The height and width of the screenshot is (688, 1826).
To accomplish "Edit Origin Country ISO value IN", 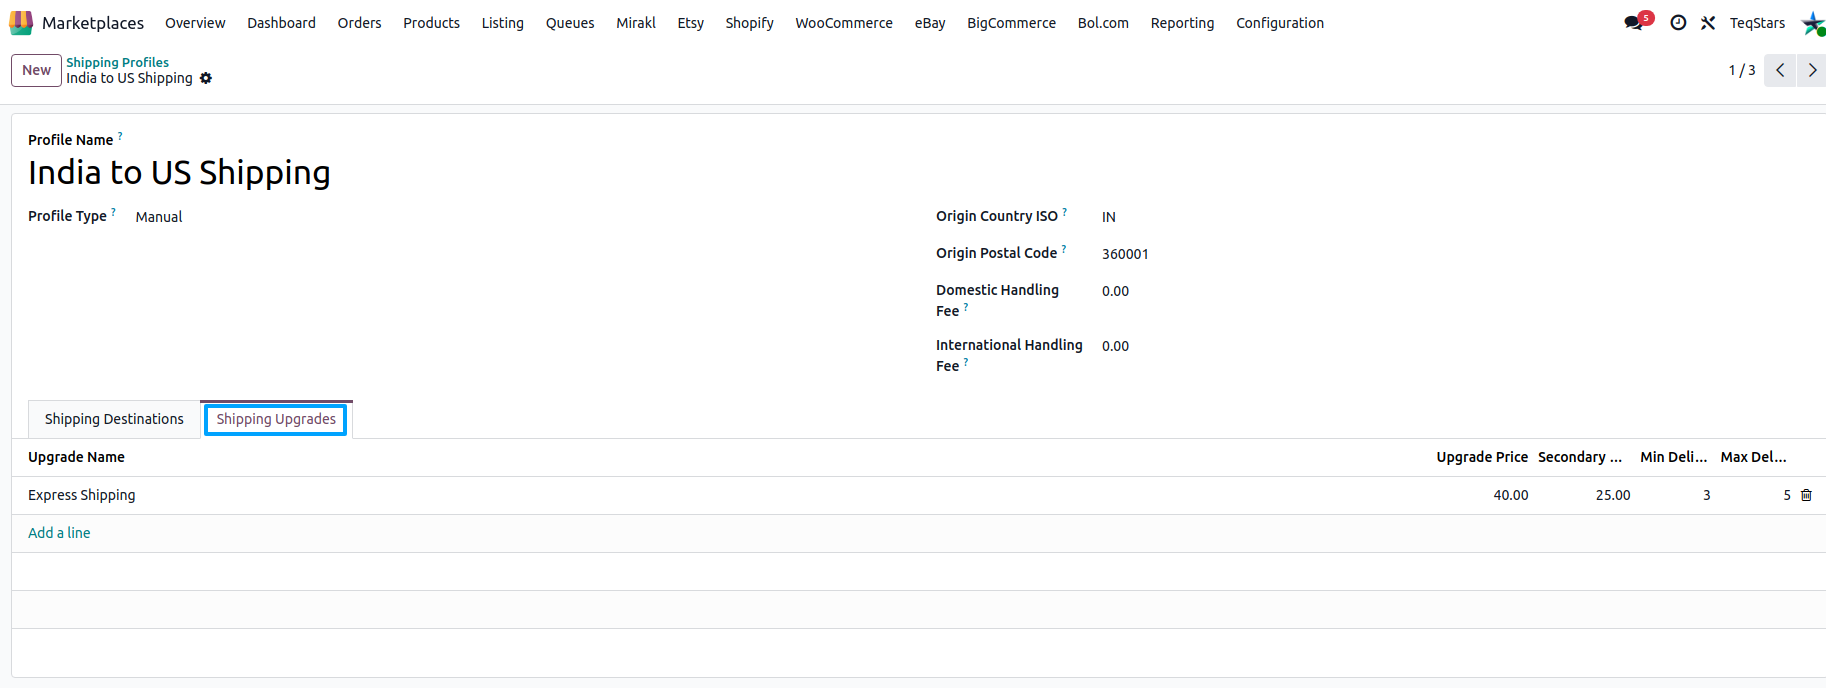I will point(1108,217).
